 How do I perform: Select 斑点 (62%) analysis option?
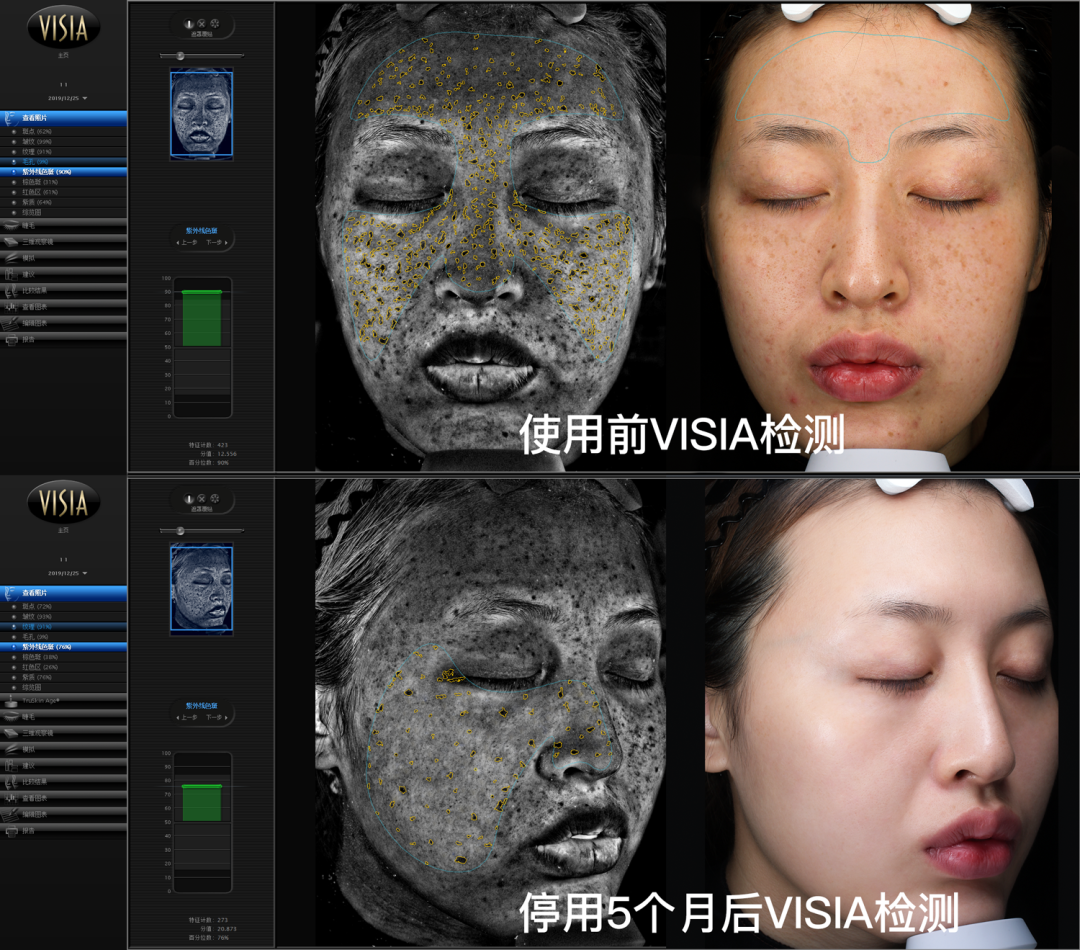(x=63, y=131)
